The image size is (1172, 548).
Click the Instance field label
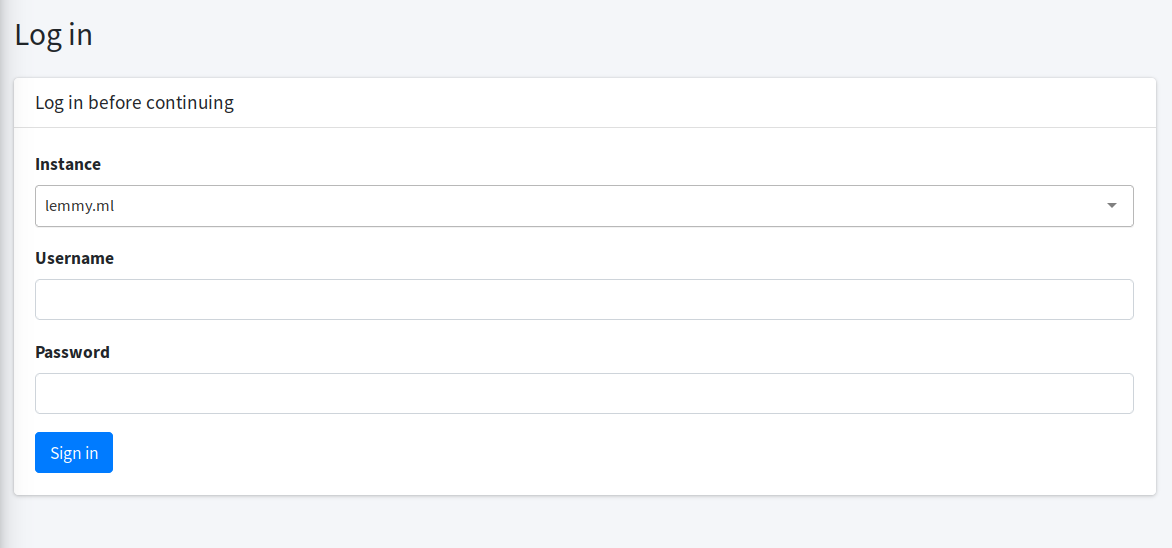(x=68, y=164)
